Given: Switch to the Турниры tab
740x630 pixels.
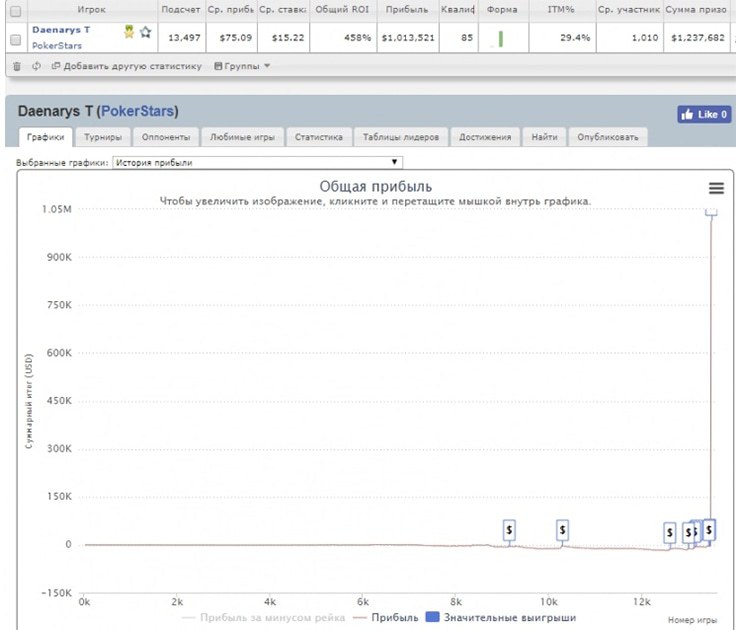Looking at the screenshot, I should coord(104,137).
